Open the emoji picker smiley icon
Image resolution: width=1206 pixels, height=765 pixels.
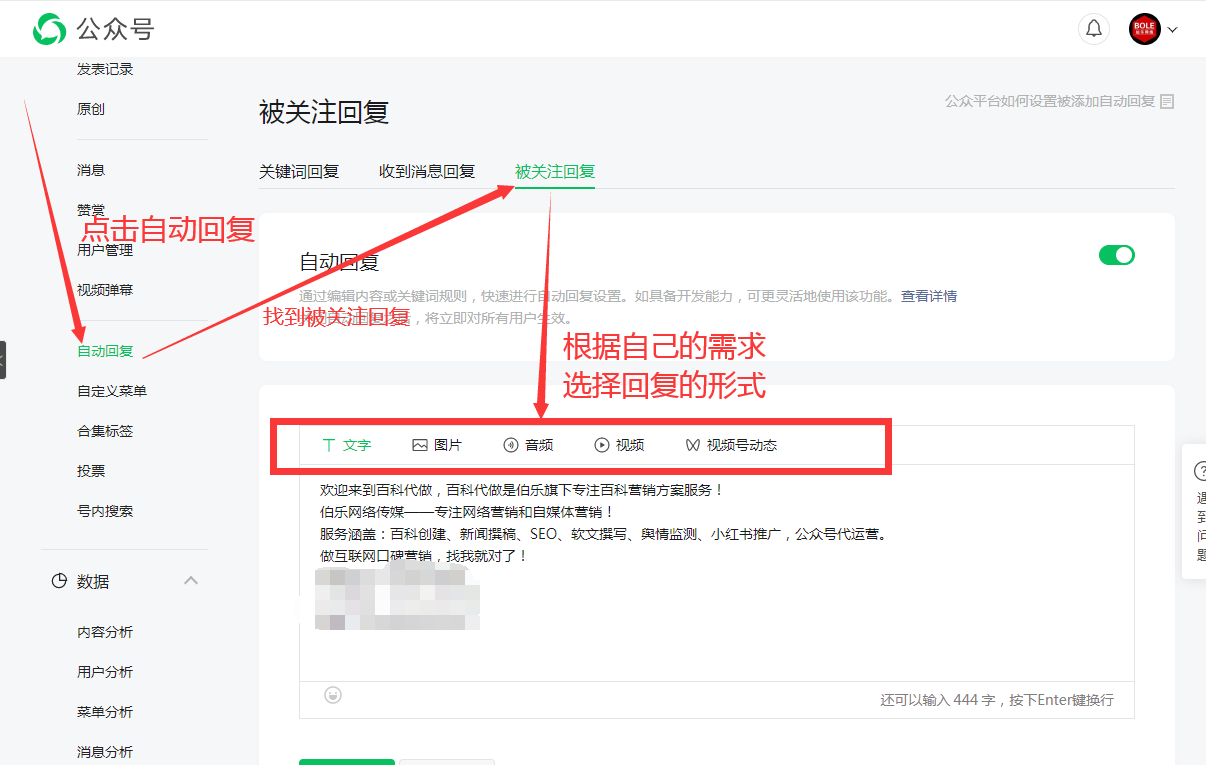click(x=333, y=694)
